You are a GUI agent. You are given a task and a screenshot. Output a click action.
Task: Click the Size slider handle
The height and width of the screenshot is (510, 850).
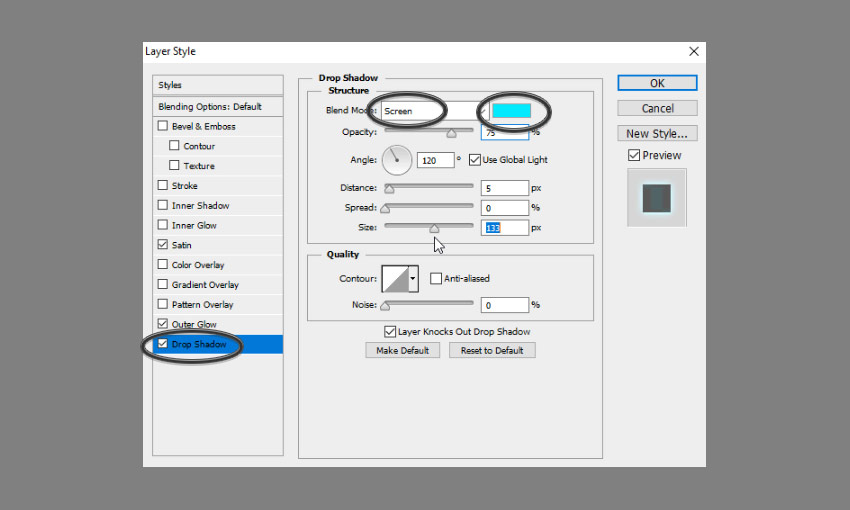pos(434,229)
